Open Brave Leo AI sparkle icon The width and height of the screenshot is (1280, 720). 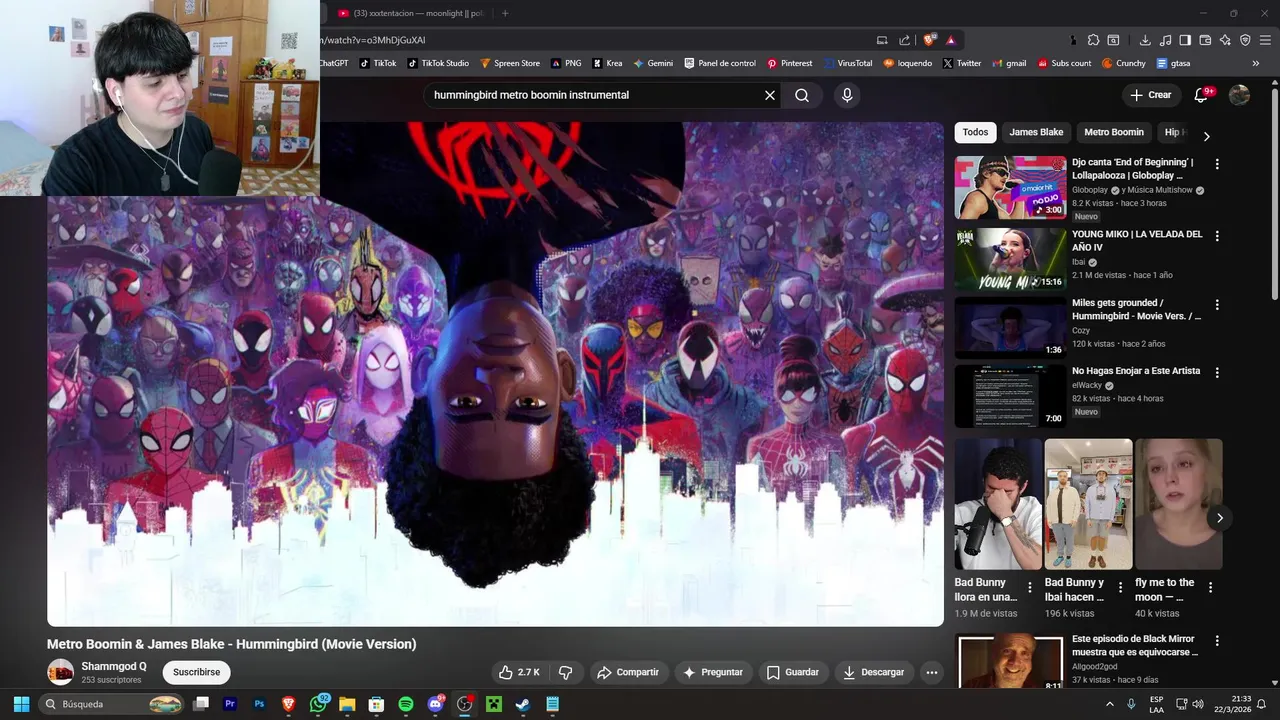pyautogui.click(x=1225, y=40)
